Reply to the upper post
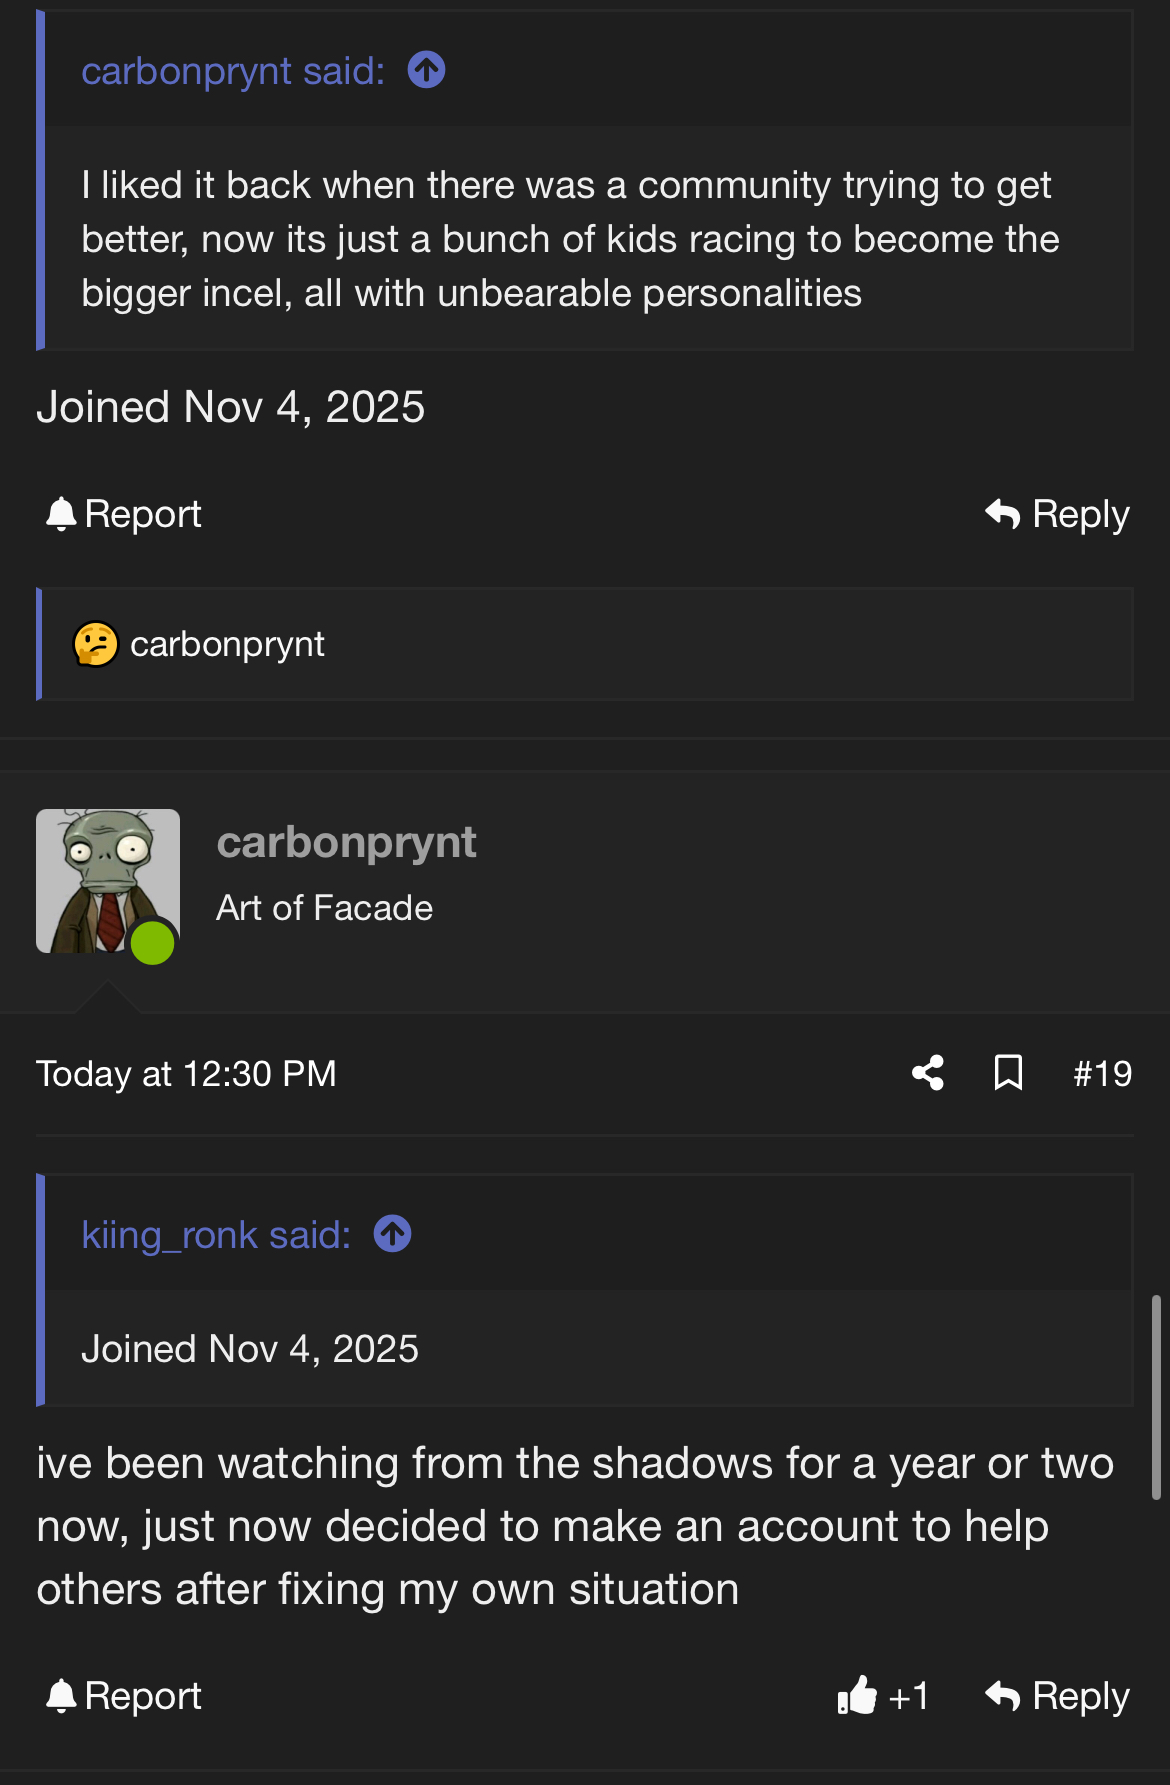Image resolution: width=1170 pixels, height=1785 pixels. pyautogui.click(x=1057, y=514)
